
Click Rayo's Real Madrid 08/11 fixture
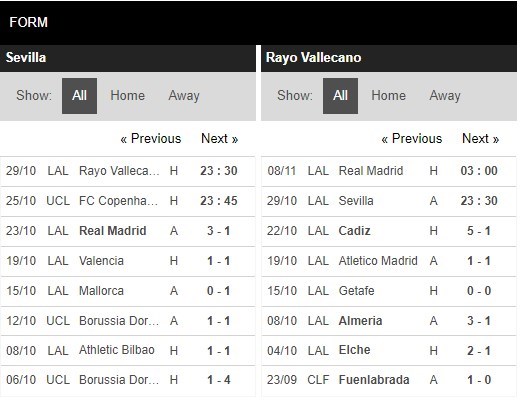(x=389, y=171)
